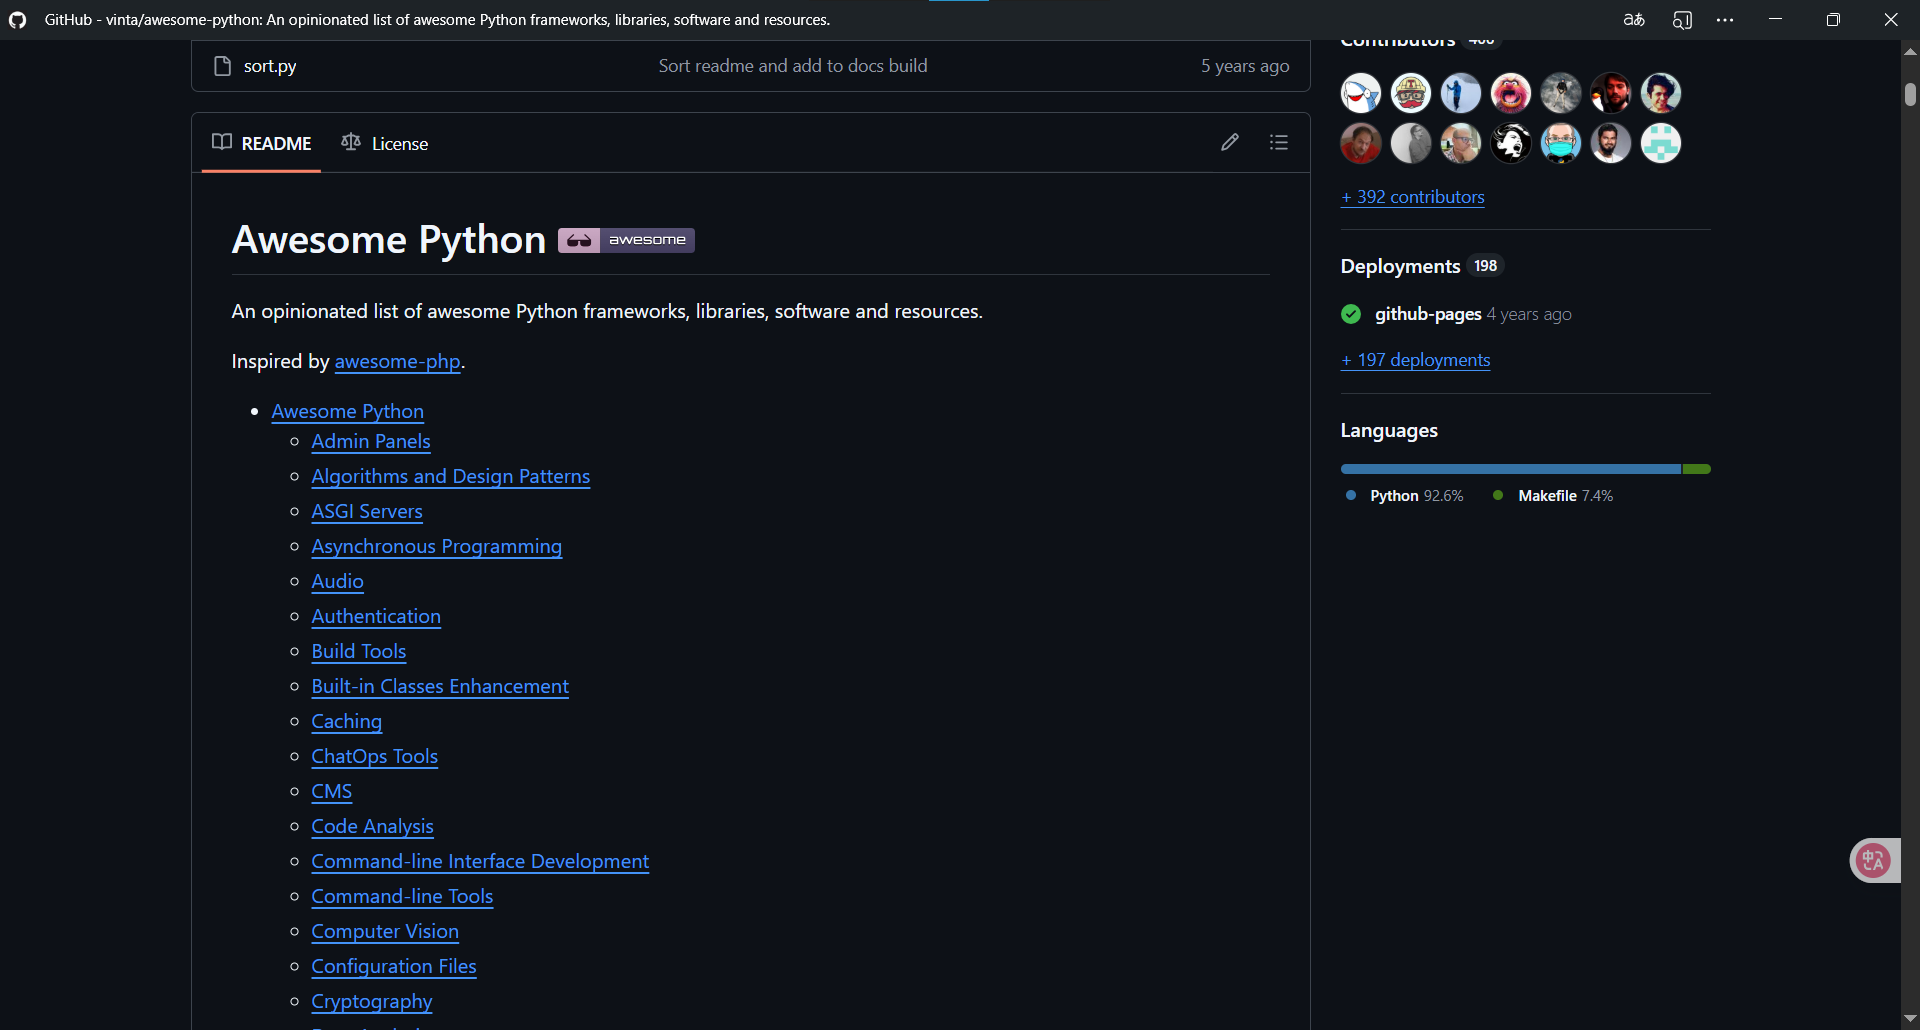Jump to Awesome Python section
Screen dimensions: 1920x1030
pyautogui.click(x=348, y=411)
